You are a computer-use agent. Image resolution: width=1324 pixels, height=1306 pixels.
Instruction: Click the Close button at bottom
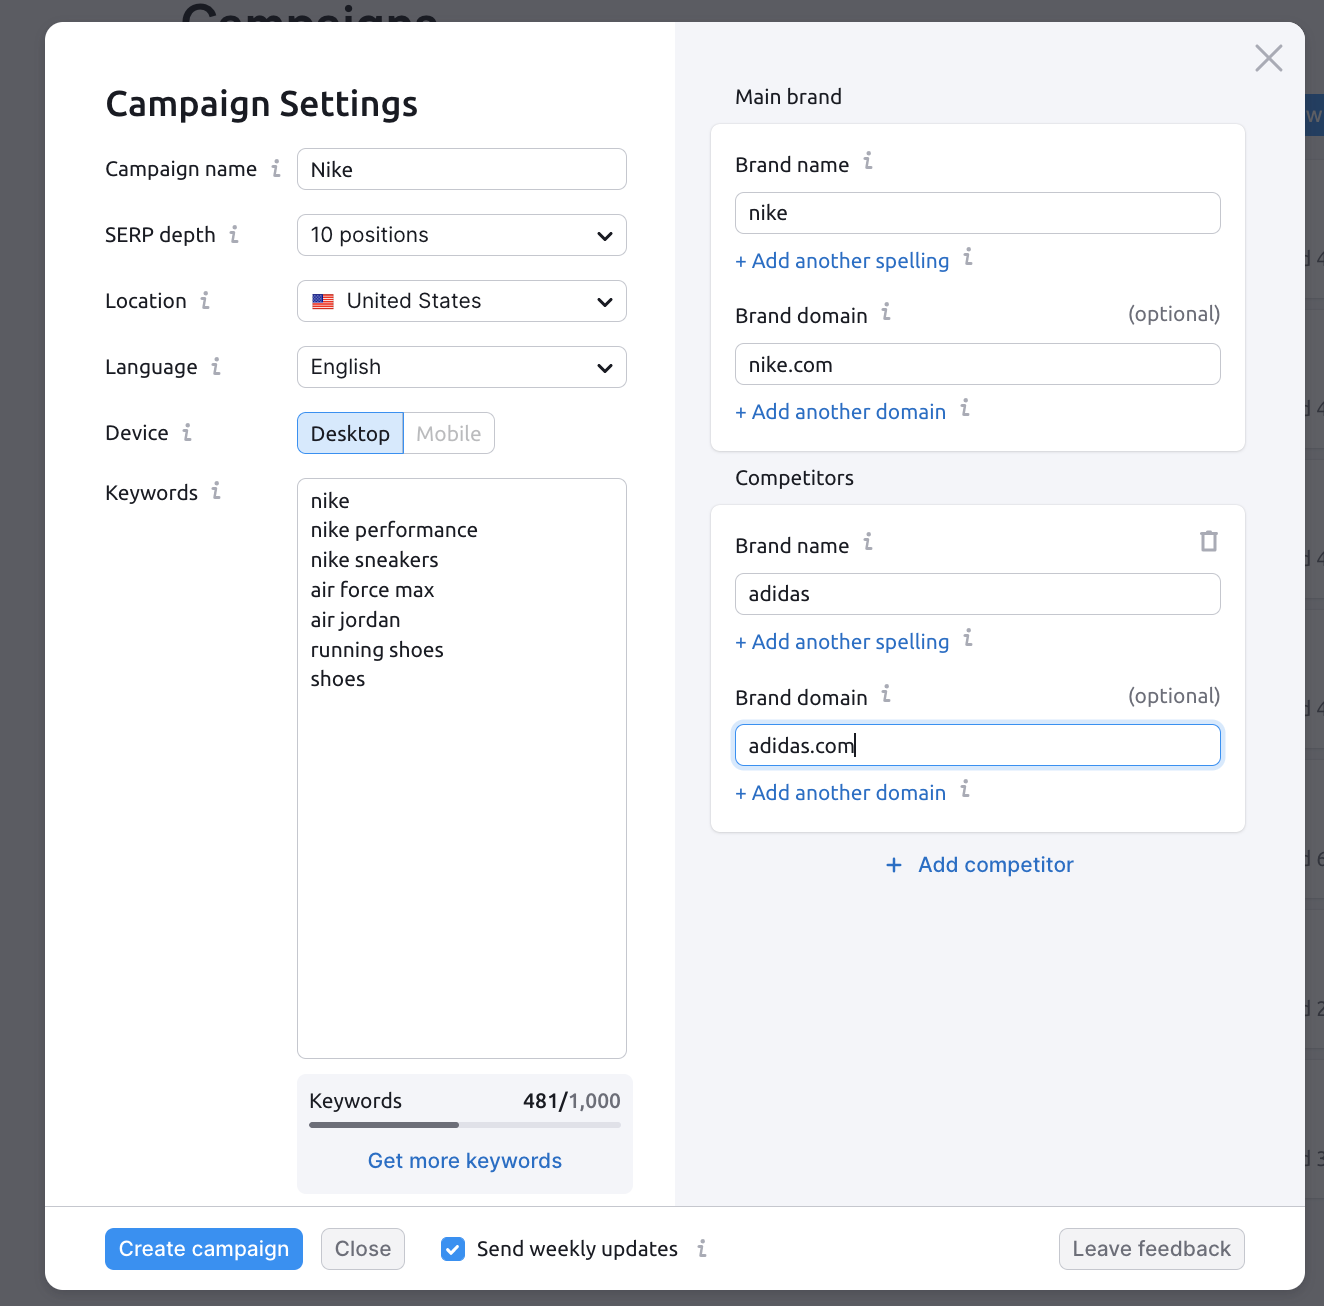[x=363, y=1249]
